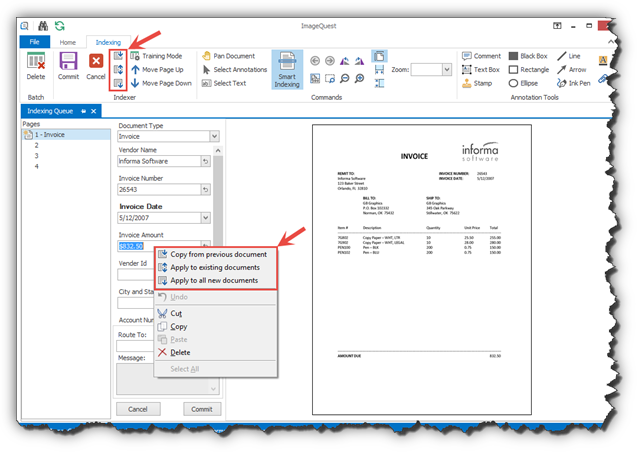The image size is (637, 452).
Task: Select Delete from the context menu
Action: (x=216, y=352)
